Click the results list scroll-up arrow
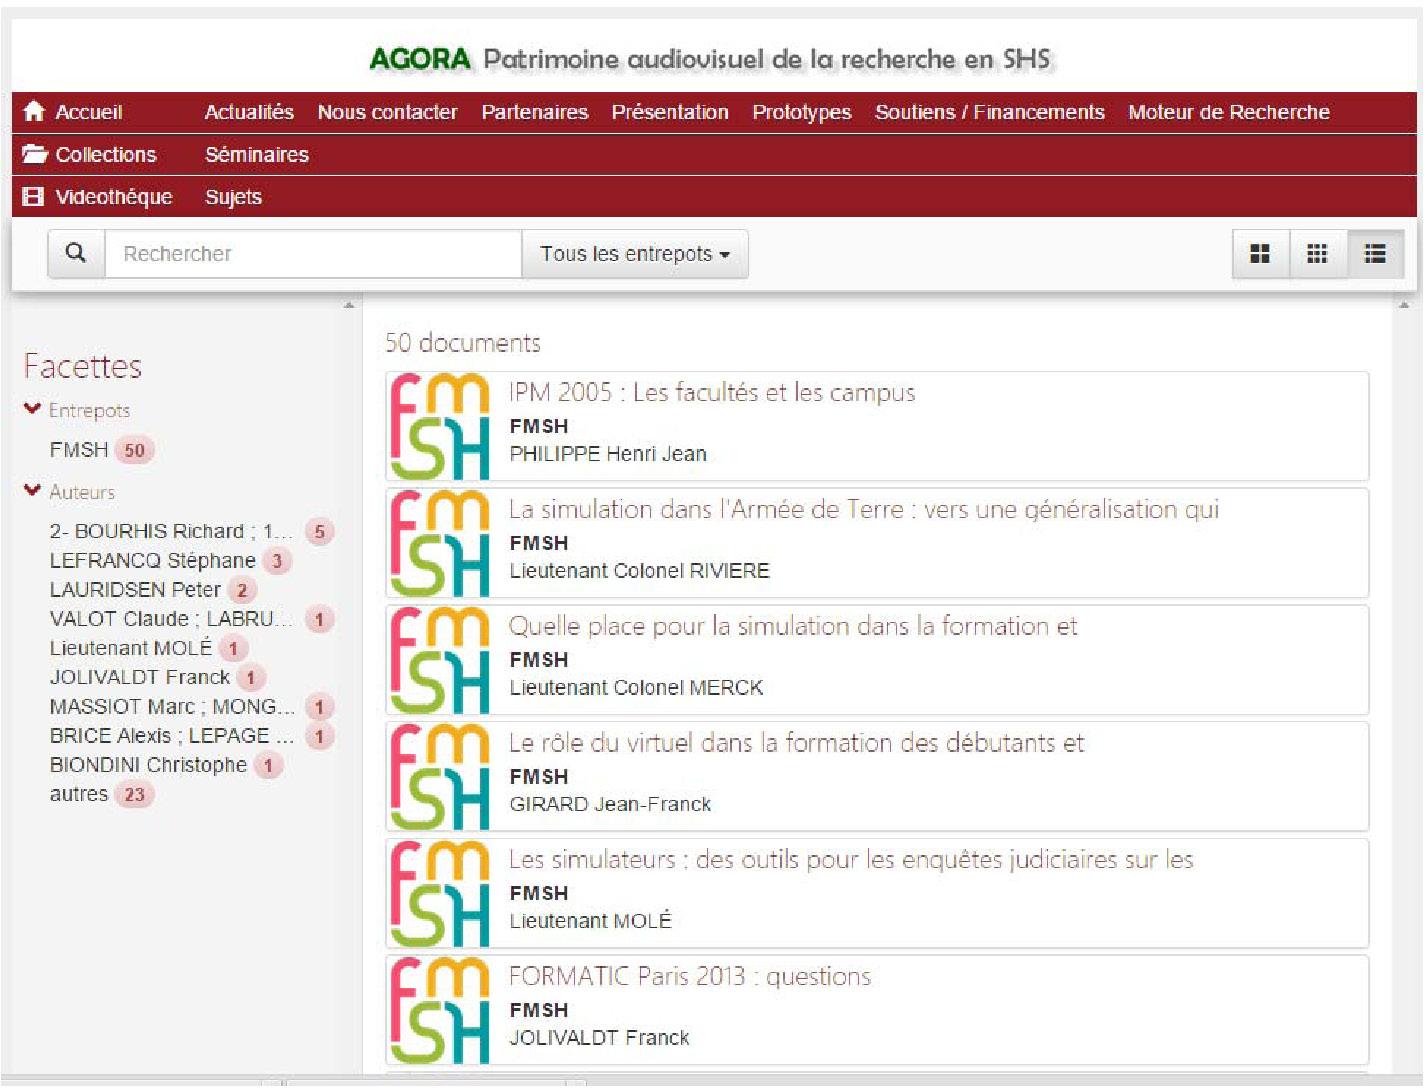1425x1092 pixels. (1404, 305)
